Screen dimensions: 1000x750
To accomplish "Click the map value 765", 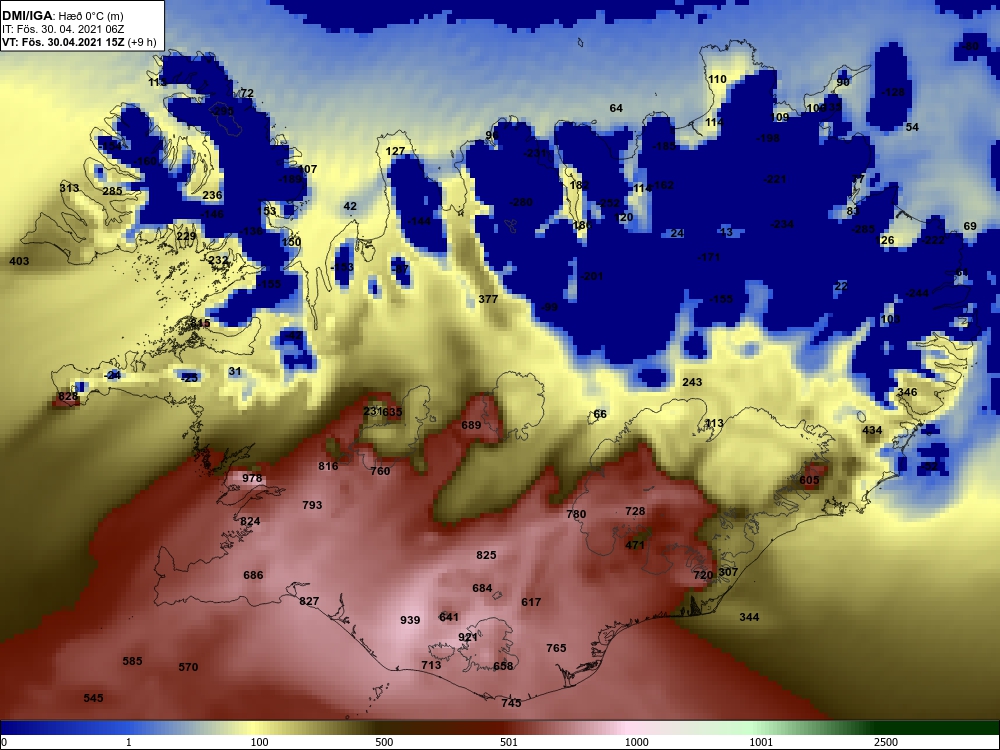I will pos(556,648).
